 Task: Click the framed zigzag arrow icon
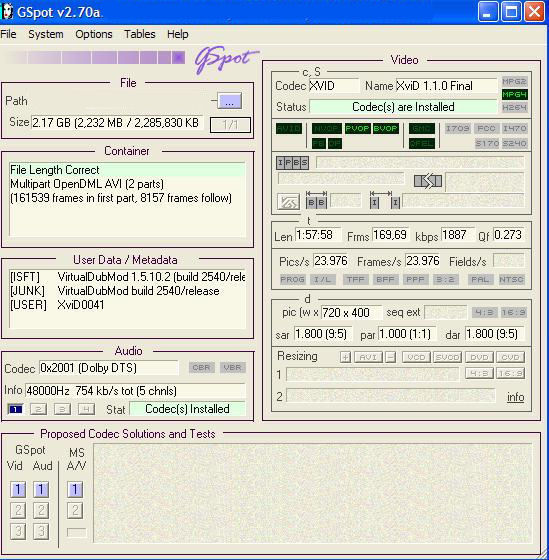(x=288, y=202)
